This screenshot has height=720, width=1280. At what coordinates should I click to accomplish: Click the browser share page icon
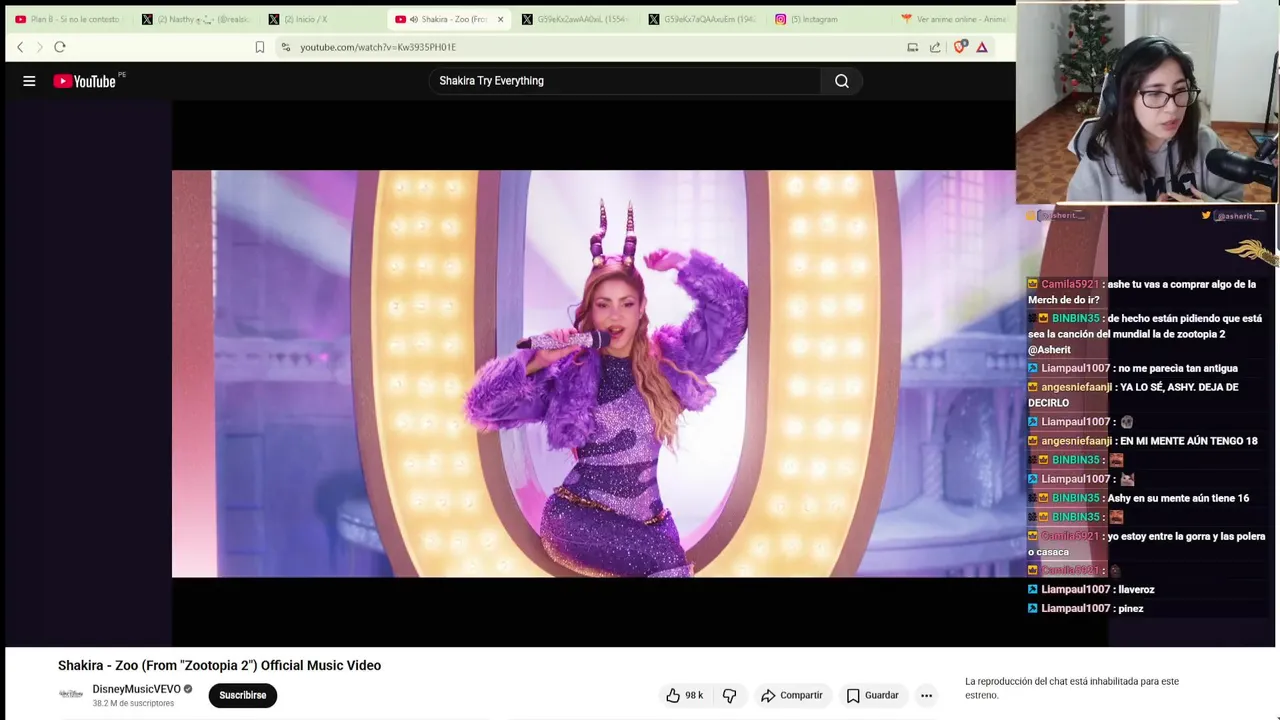935,47
